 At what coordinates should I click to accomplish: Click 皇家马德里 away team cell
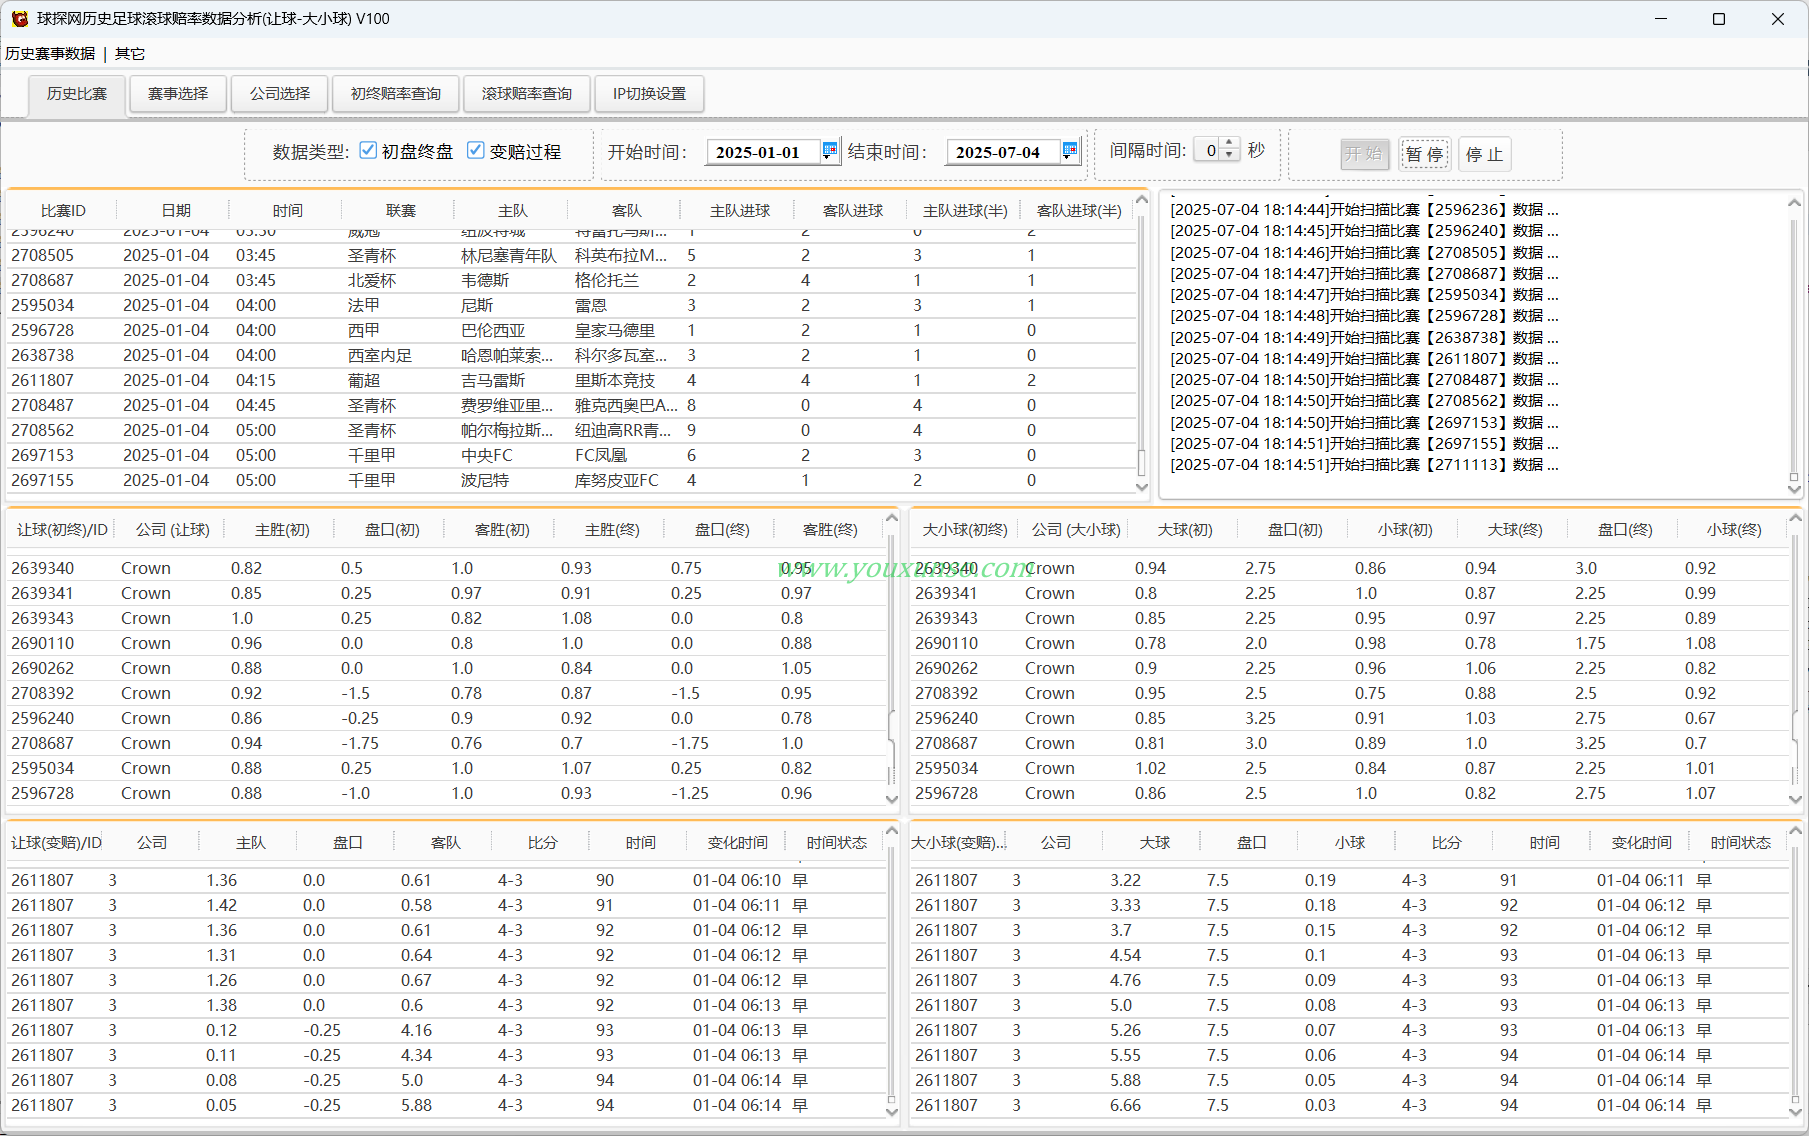pos(615,331)
